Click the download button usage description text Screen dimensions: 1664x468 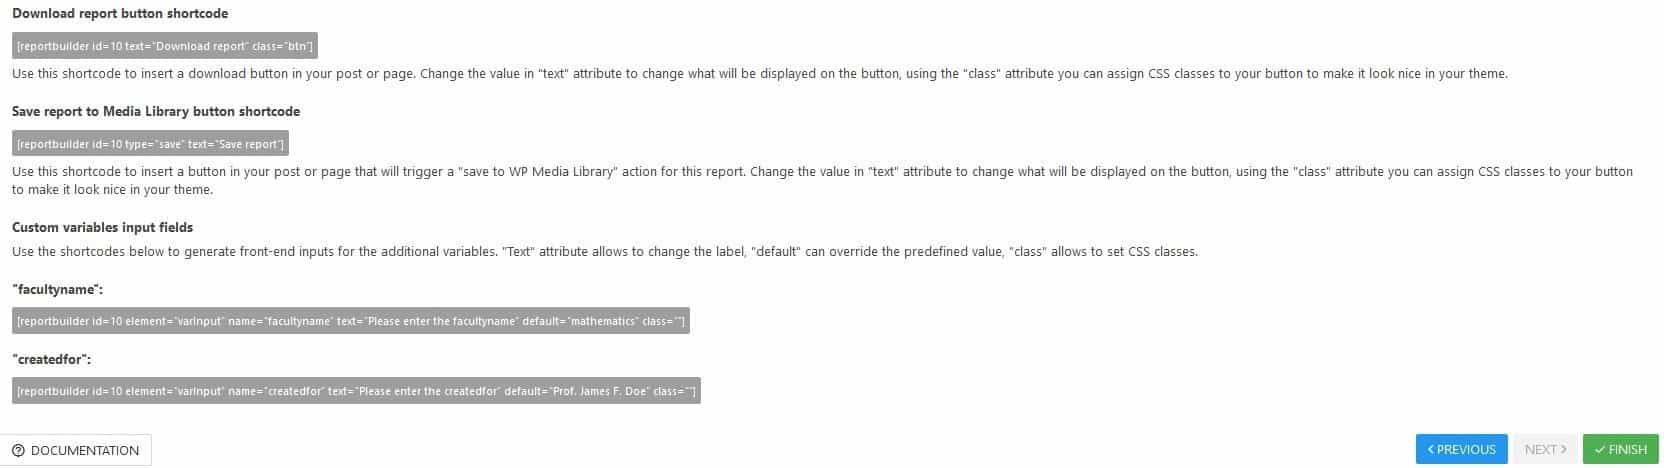(x=760, y=74)
